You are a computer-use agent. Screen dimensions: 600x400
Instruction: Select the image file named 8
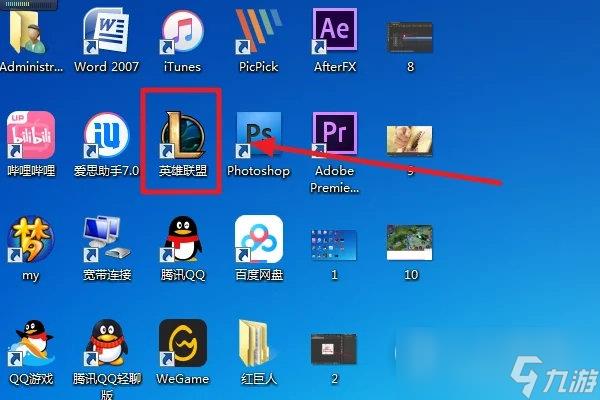click(x=410, y=34)
